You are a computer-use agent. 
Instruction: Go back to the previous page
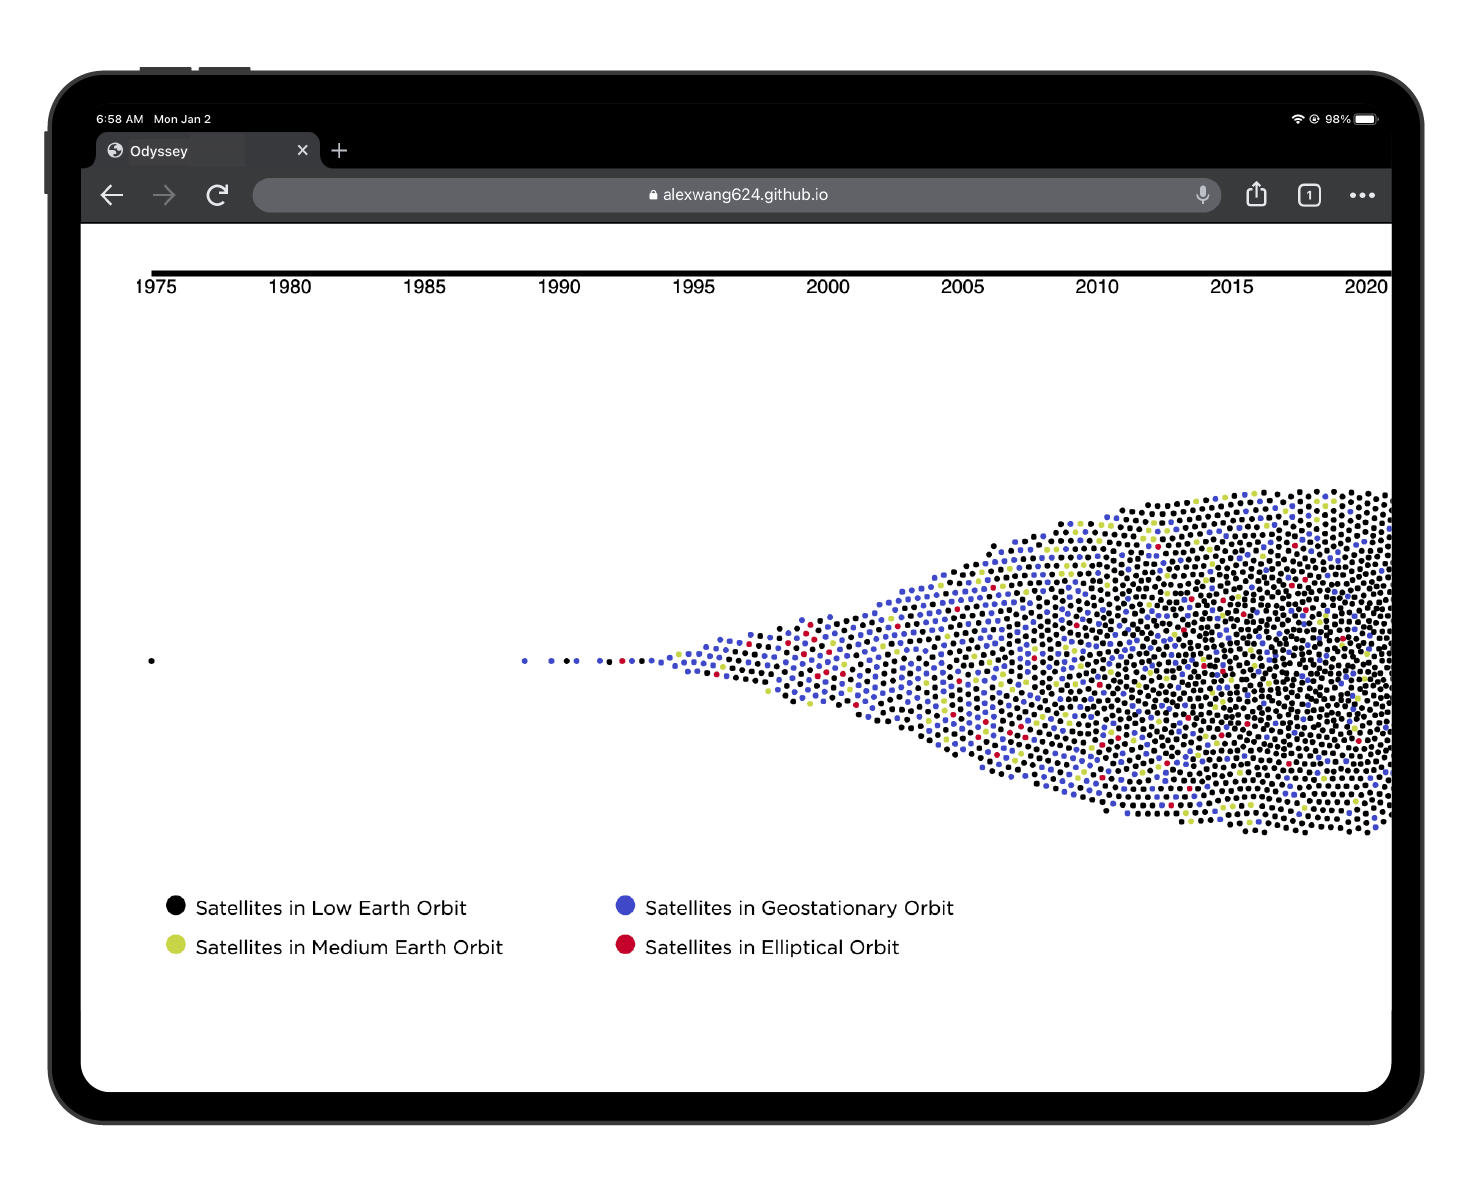pos(112,195)
